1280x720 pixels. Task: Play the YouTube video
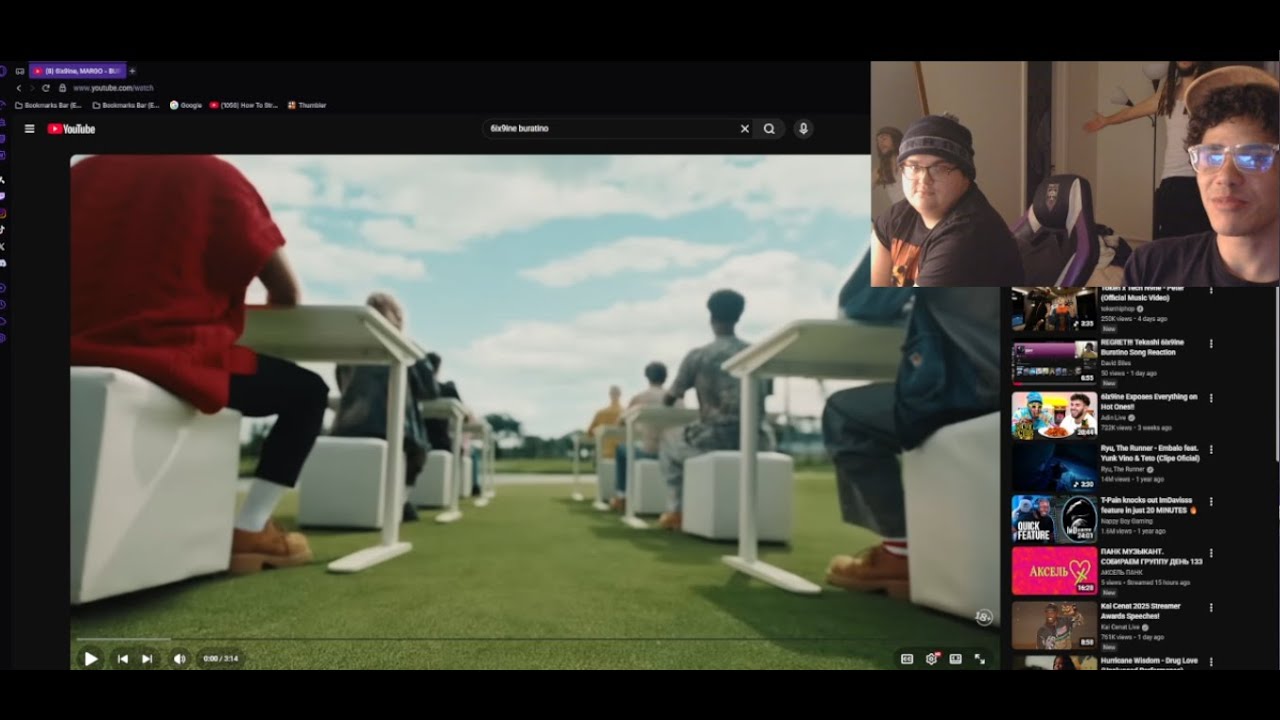tap(90, 659)
